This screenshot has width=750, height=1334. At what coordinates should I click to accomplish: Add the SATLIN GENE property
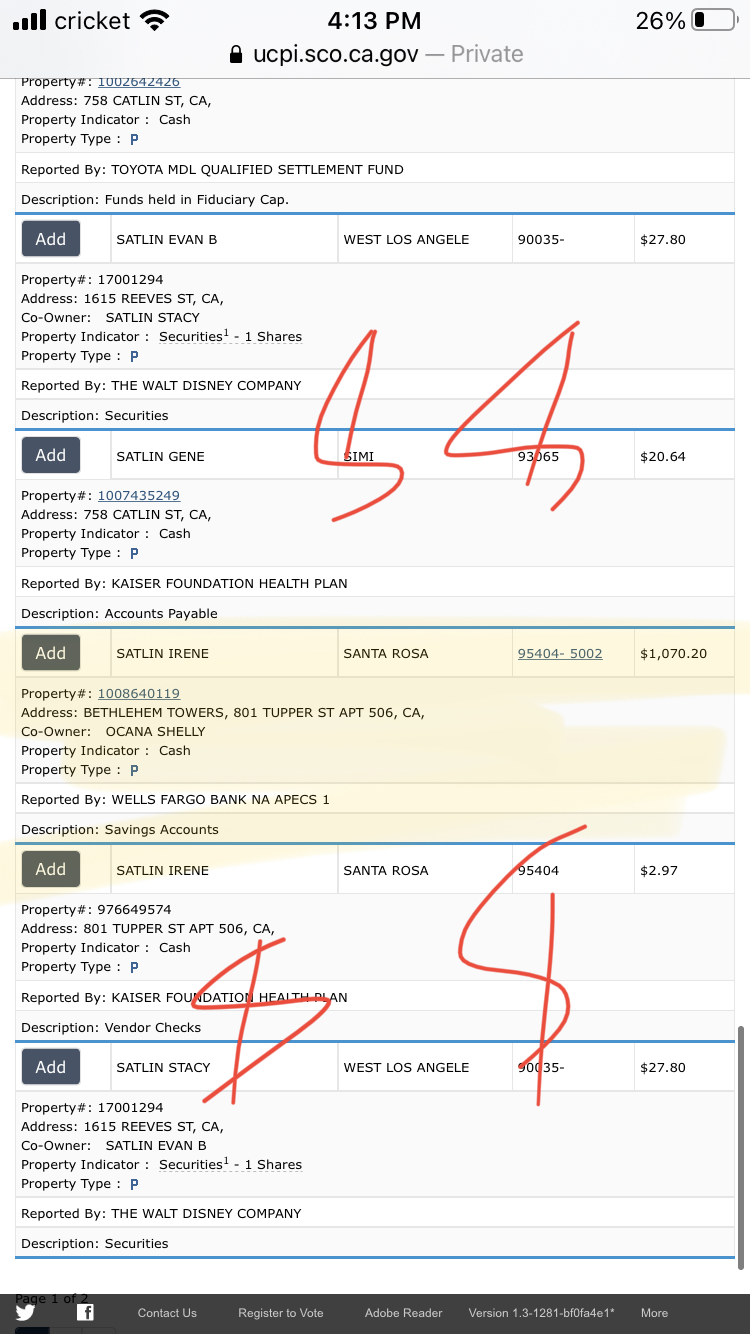coord(51,455)
